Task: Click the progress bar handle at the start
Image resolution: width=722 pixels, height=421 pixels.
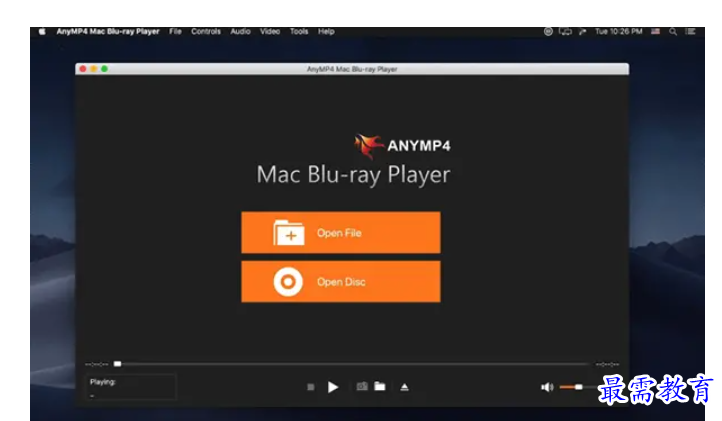Action: 118,364
